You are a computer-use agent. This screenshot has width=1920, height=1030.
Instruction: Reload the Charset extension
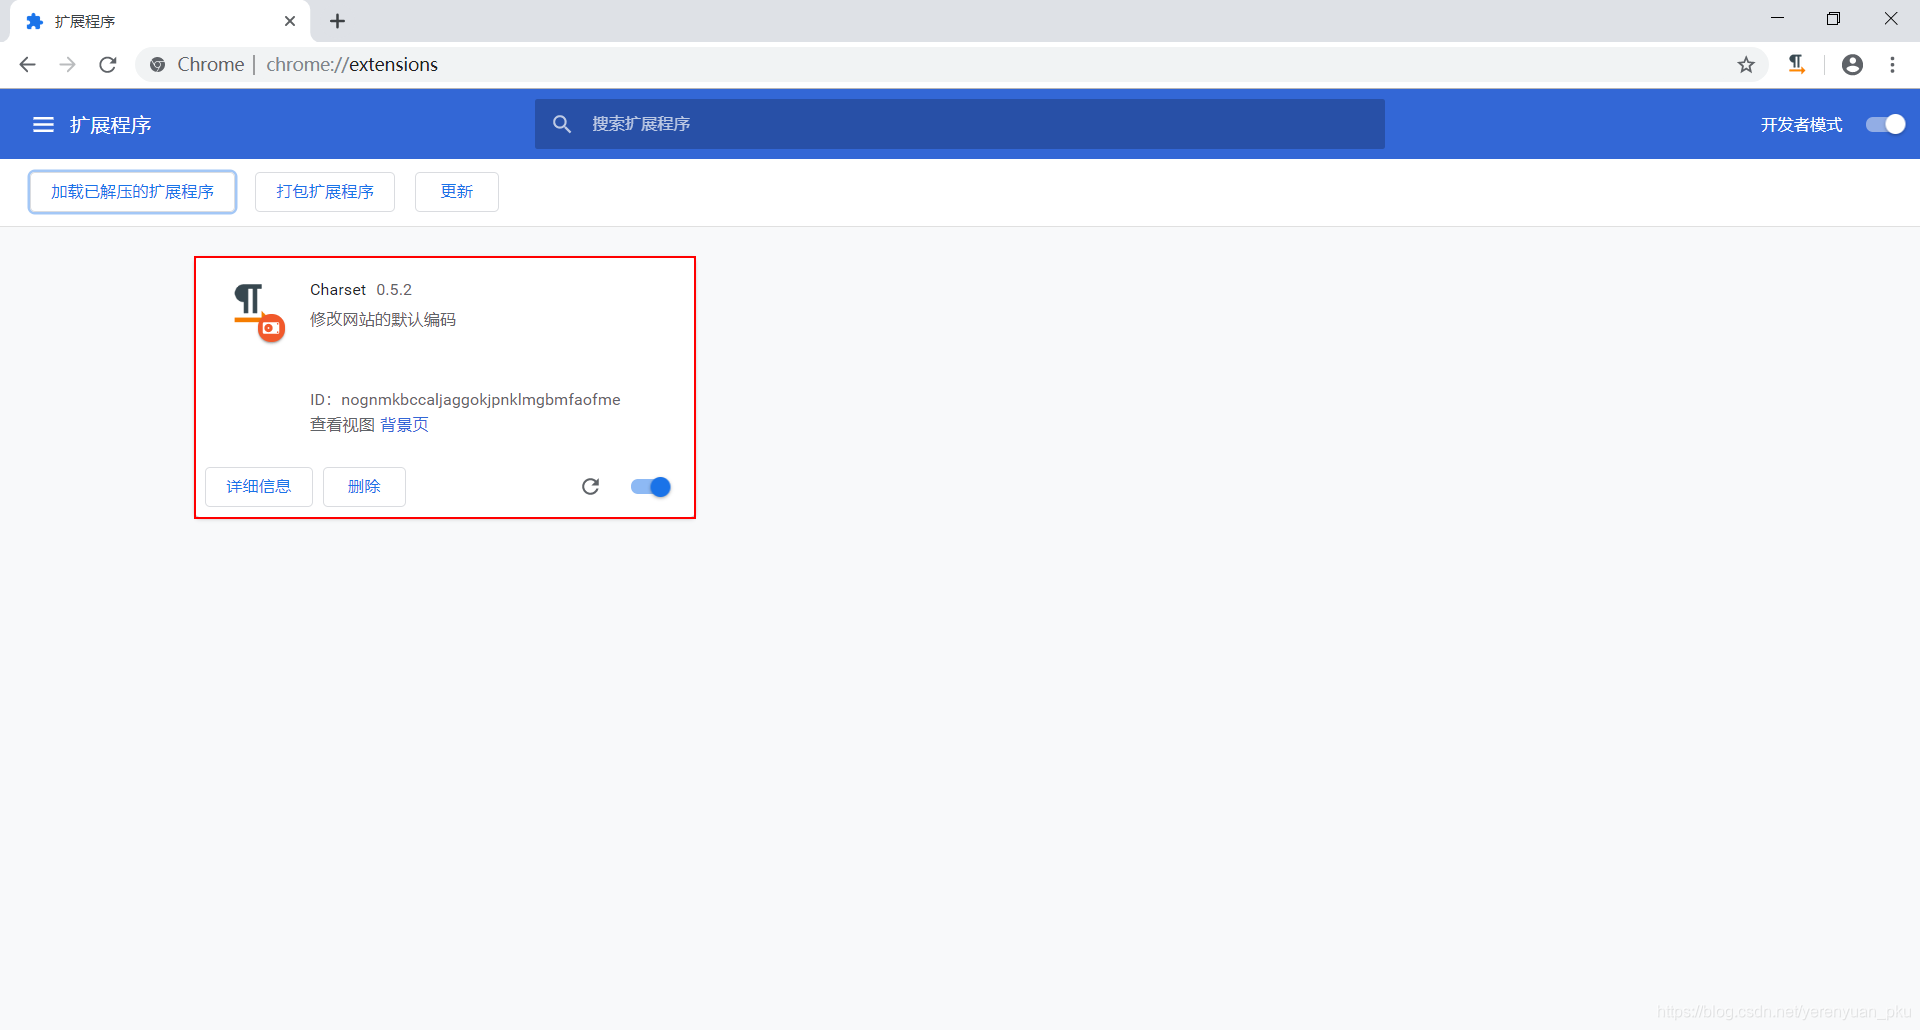coord(590,487)
